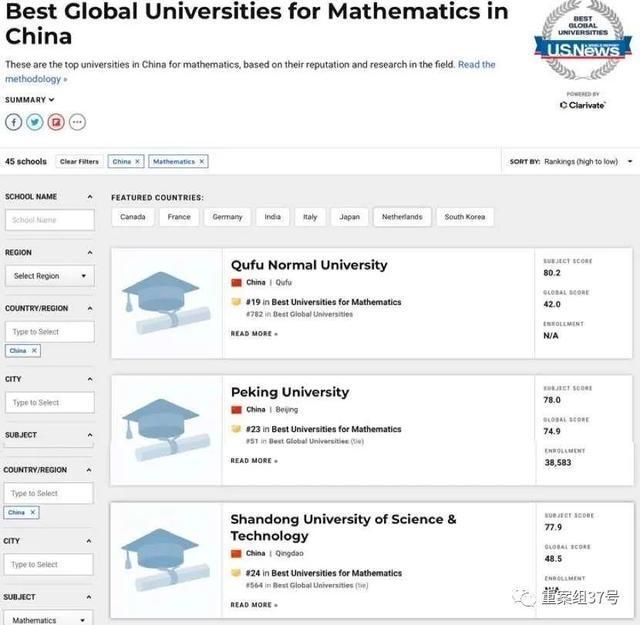Choose South Korea featured country
The height and width of the screenshot is (625, 640).
[465, 217]
